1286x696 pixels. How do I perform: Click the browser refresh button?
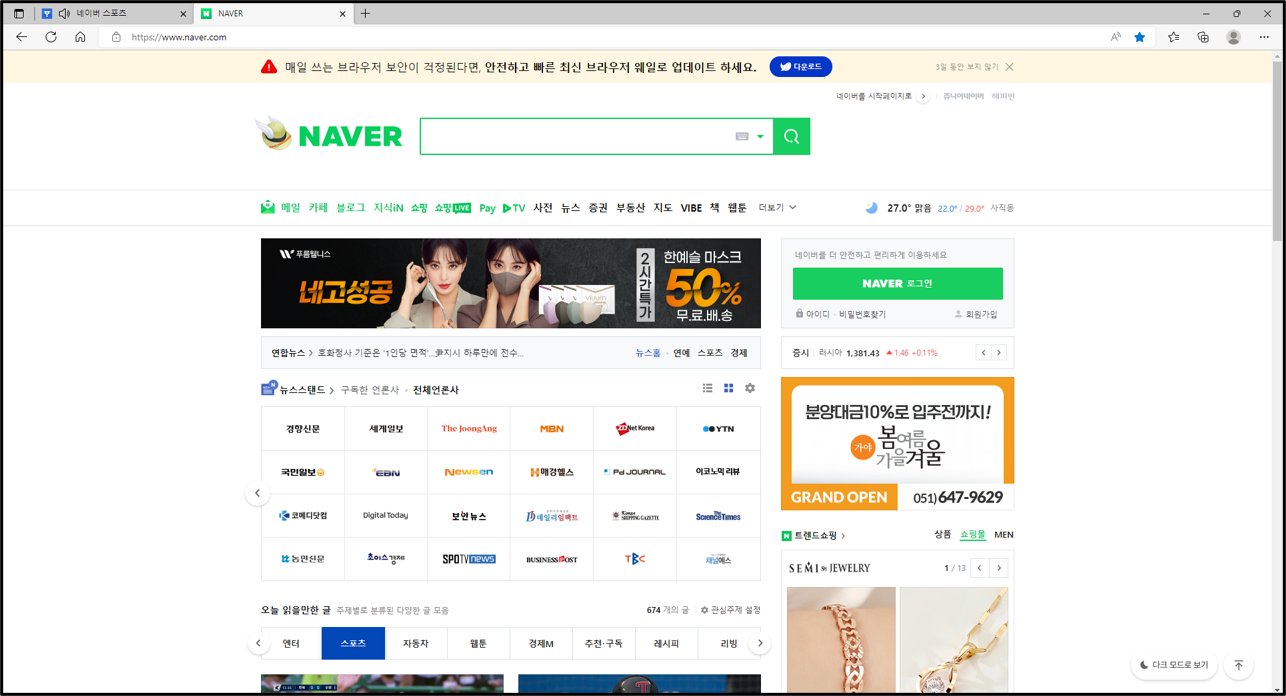click(51, 37)
